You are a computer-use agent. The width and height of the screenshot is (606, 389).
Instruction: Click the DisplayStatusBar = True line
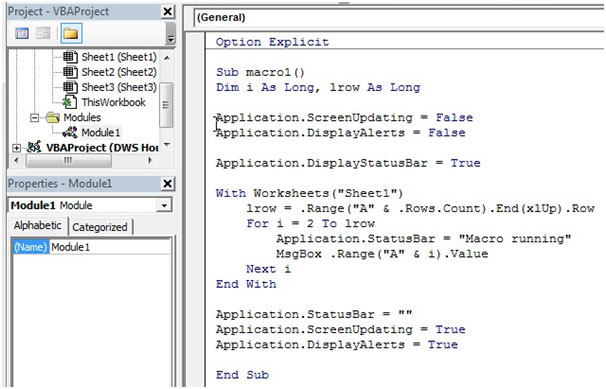click(x=348, y=163)
